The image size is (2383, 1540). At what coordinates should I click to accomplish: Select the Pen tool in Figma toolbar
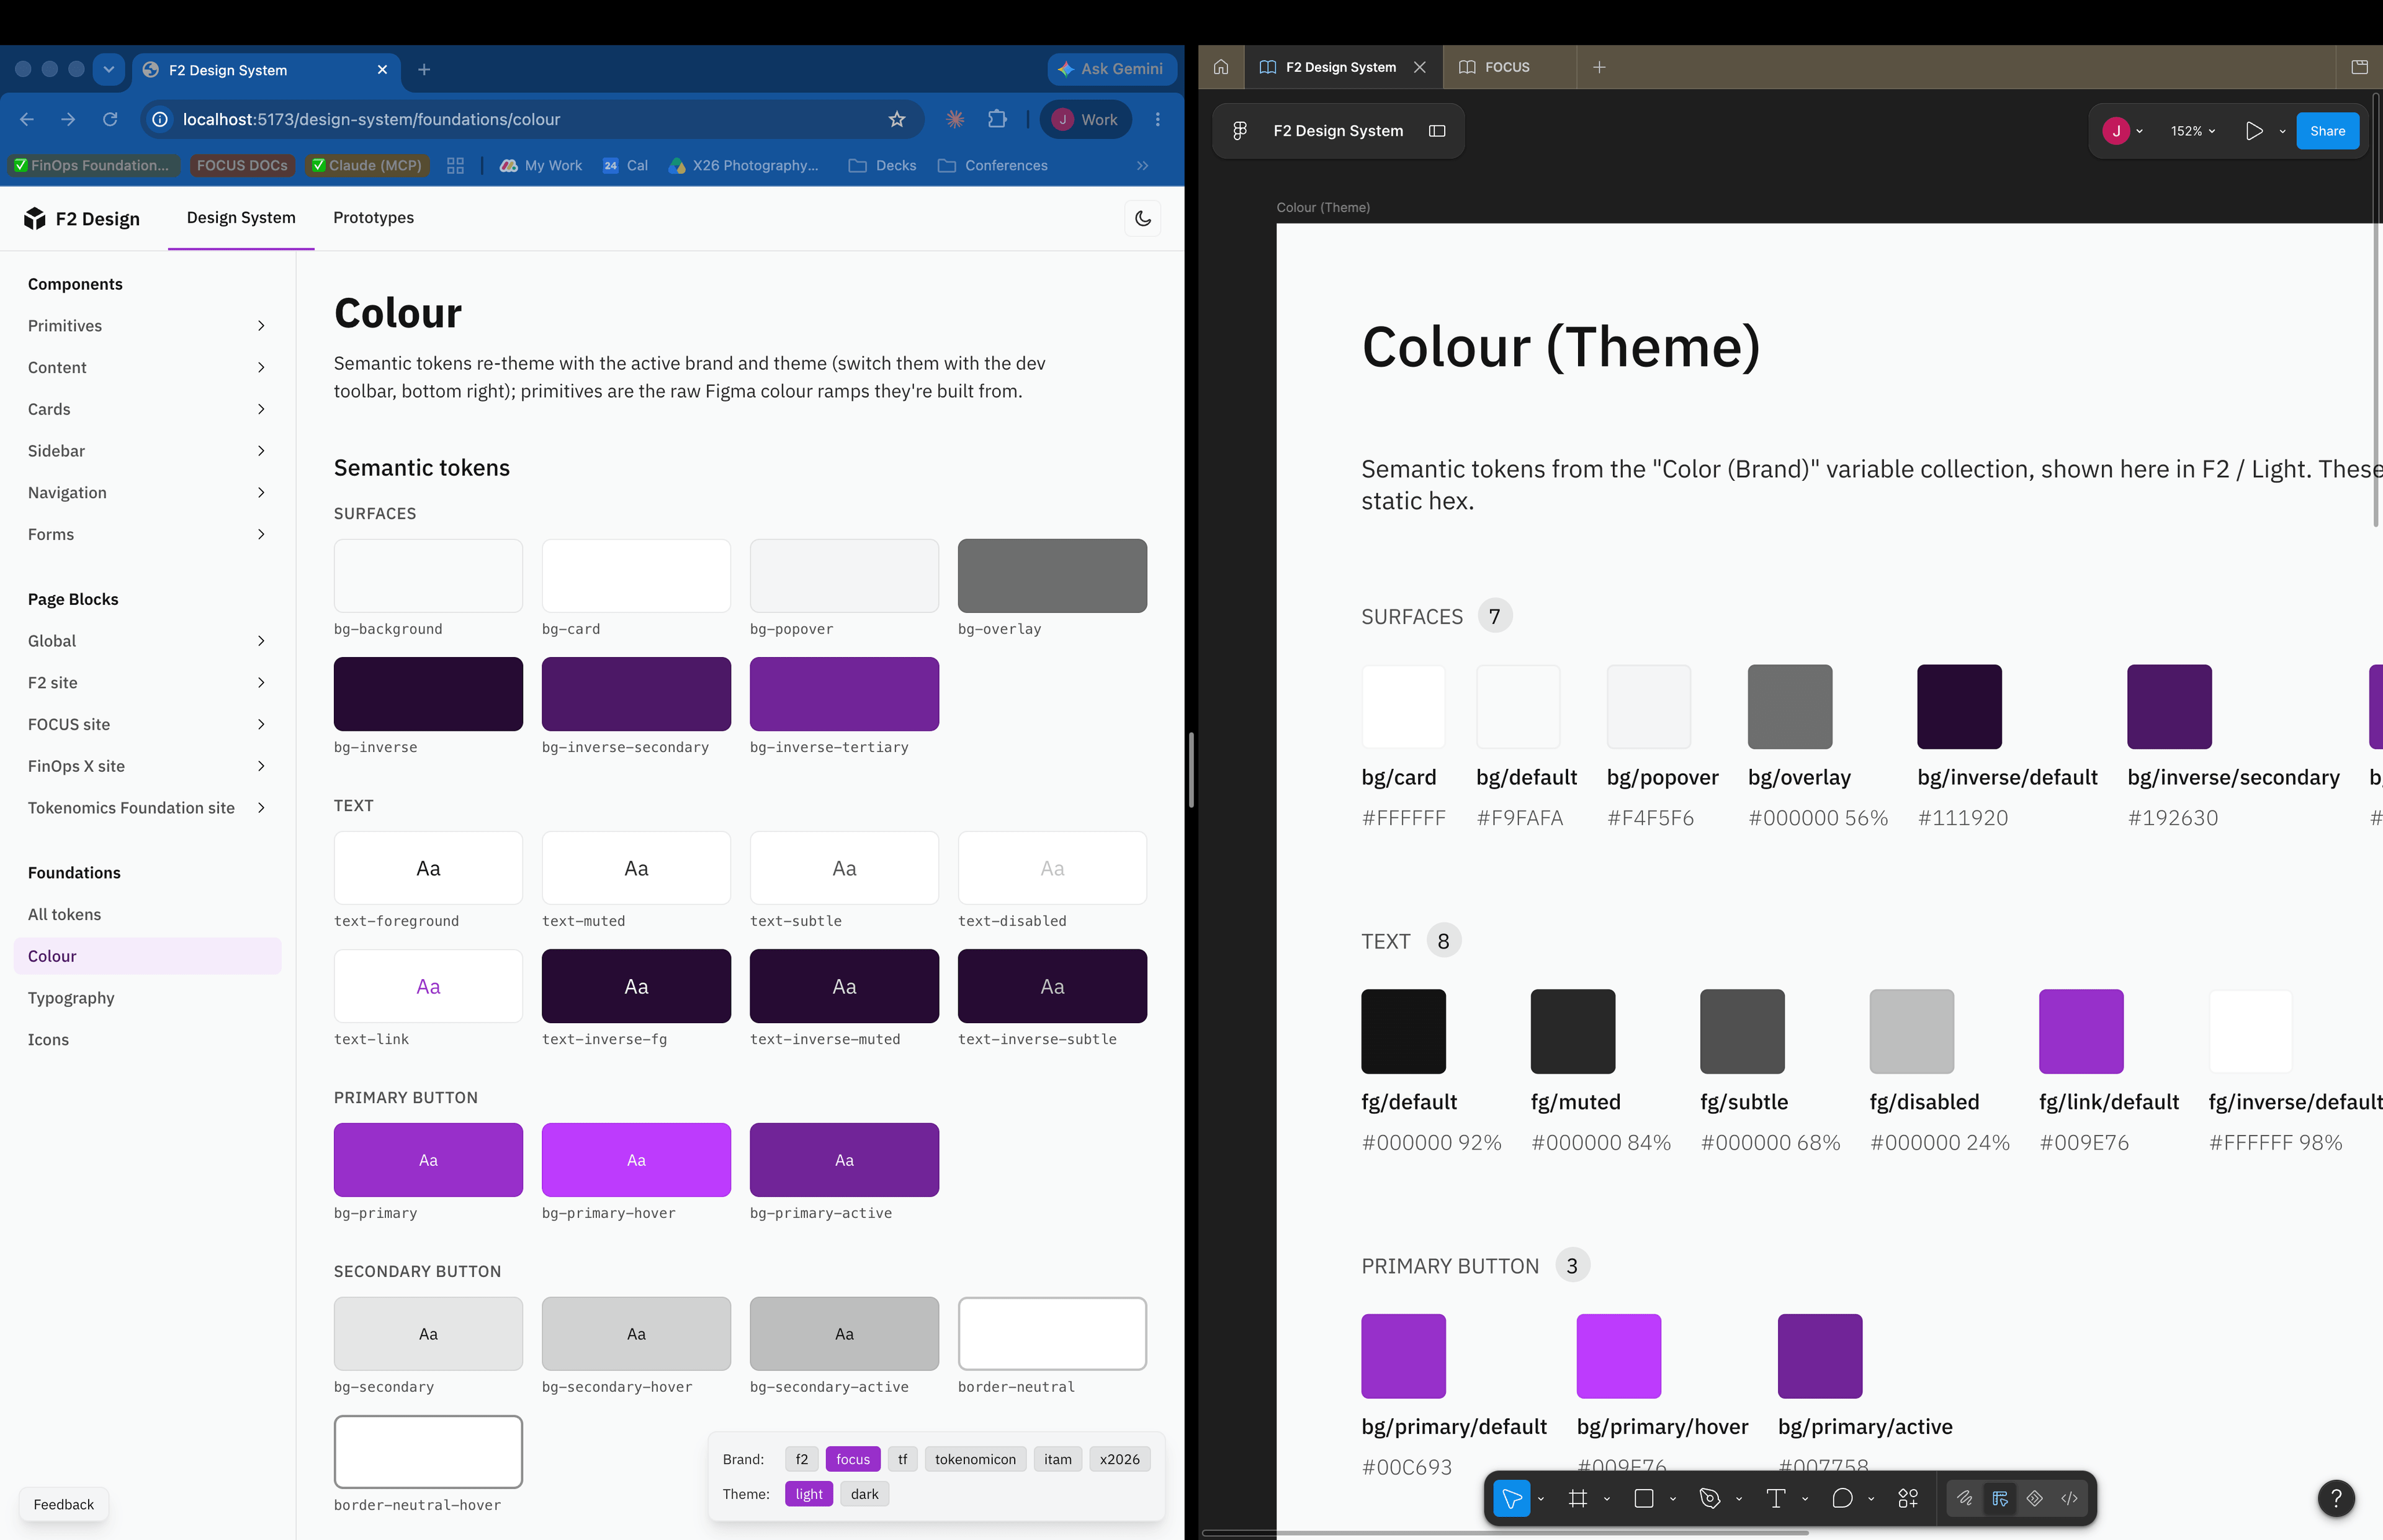1709,1498
